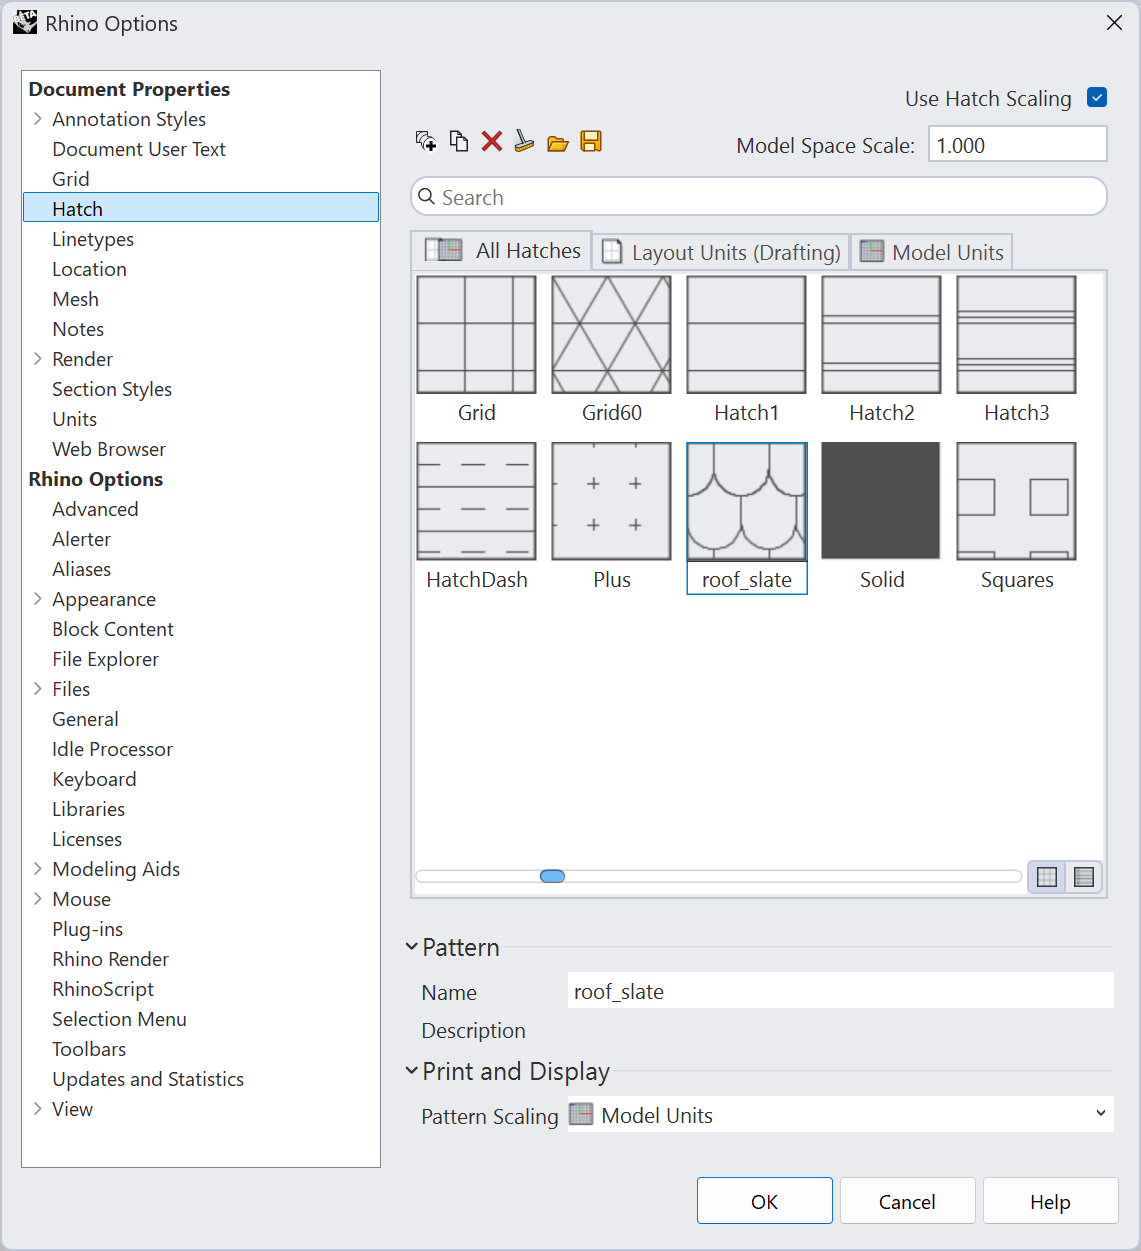Open Updates and Statistics page
1141x1251 pixels.
[148, 1079]
